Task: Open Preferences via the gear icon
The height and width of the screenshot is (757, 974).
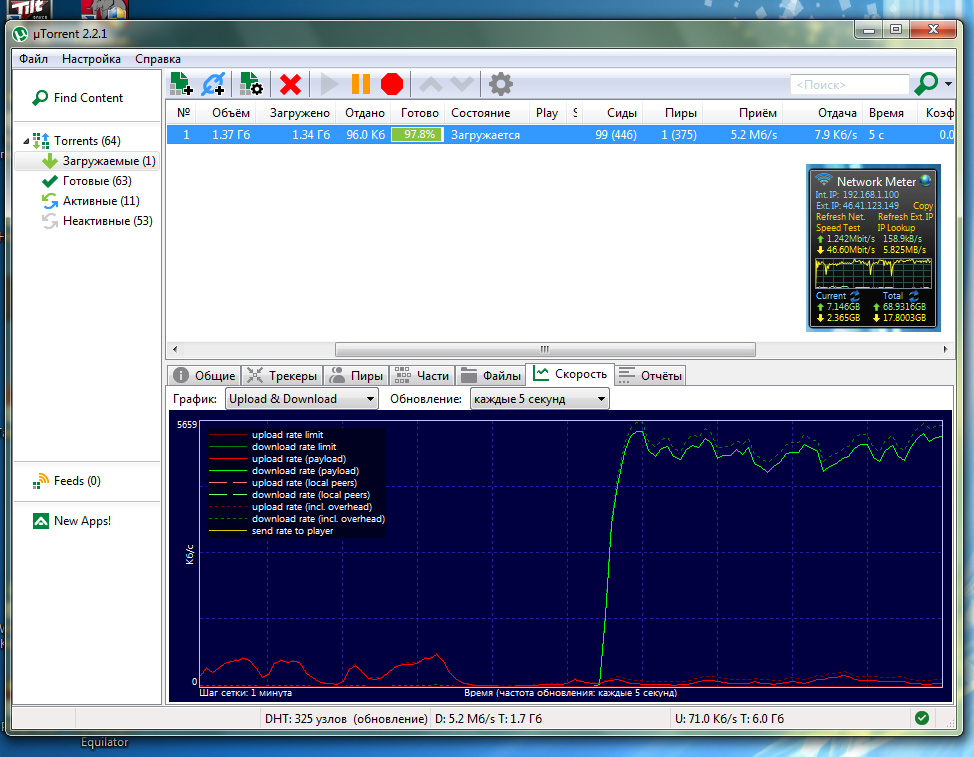Action: coord(500,84)
